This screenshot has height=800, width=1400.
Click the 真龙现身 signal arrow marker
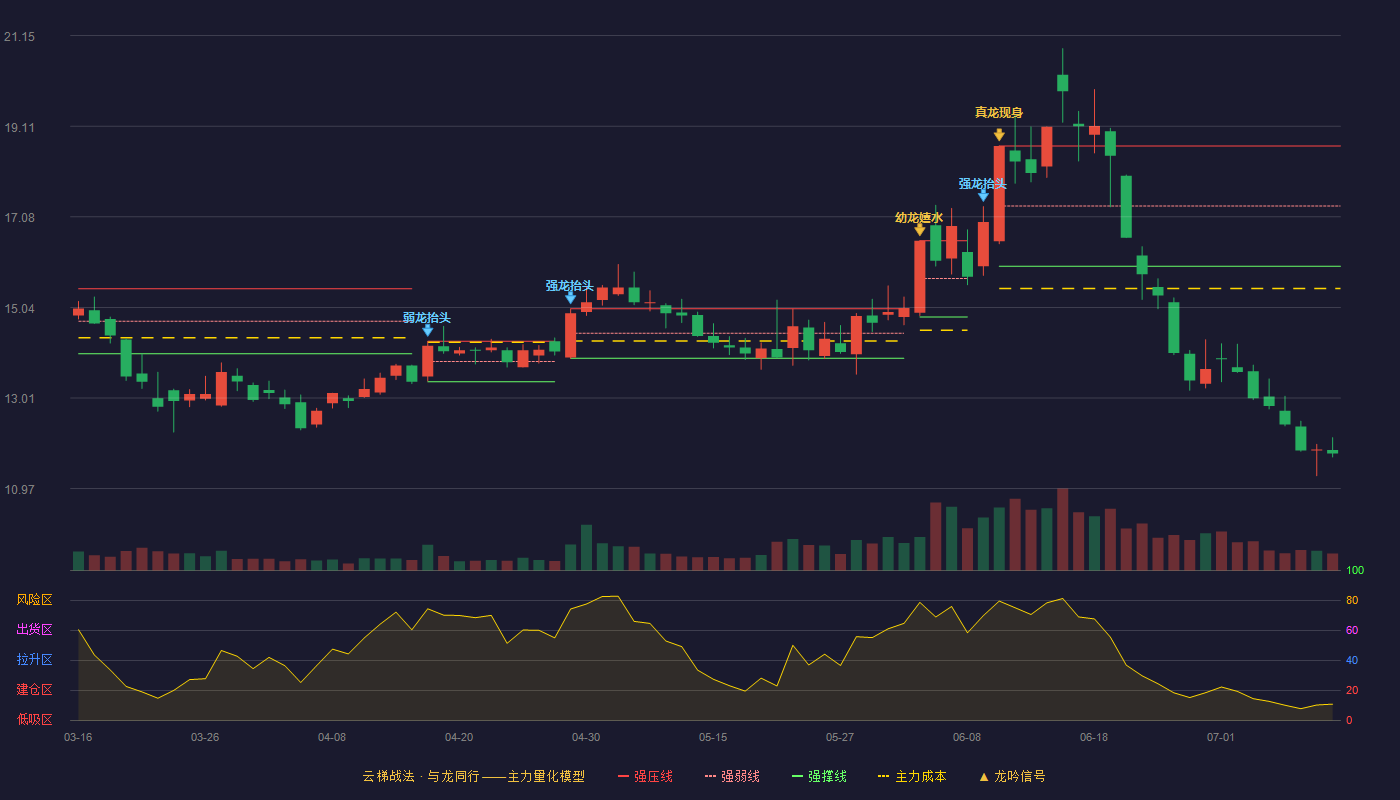pyautogui.click(x=999, y=135)
